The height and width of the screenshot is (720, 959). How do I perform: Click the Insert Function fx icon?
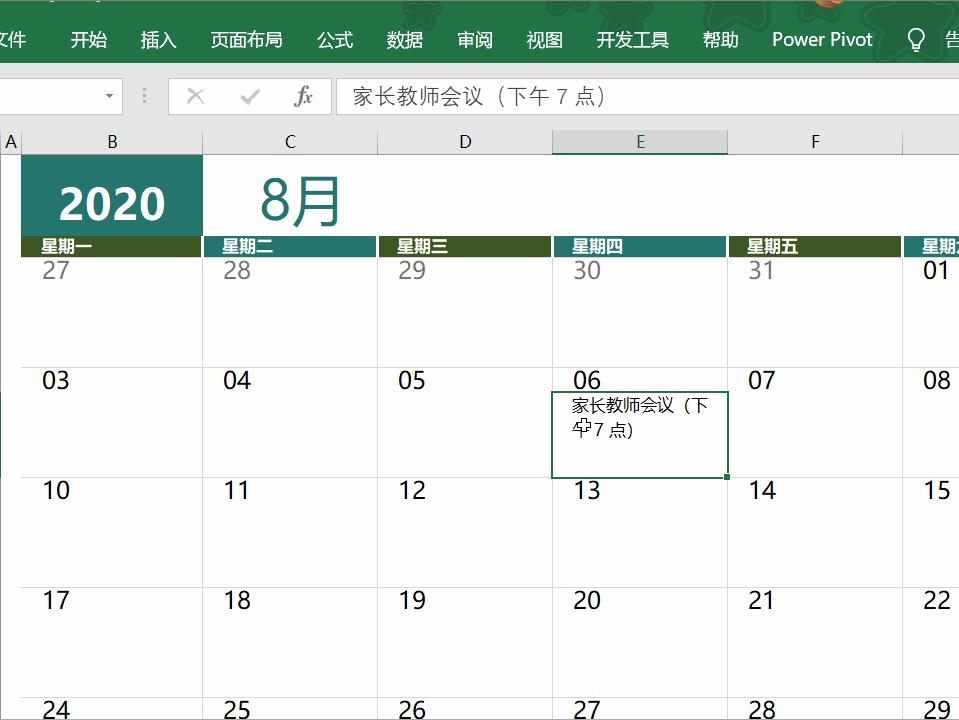pyautogui.click(x=306, y=96)
